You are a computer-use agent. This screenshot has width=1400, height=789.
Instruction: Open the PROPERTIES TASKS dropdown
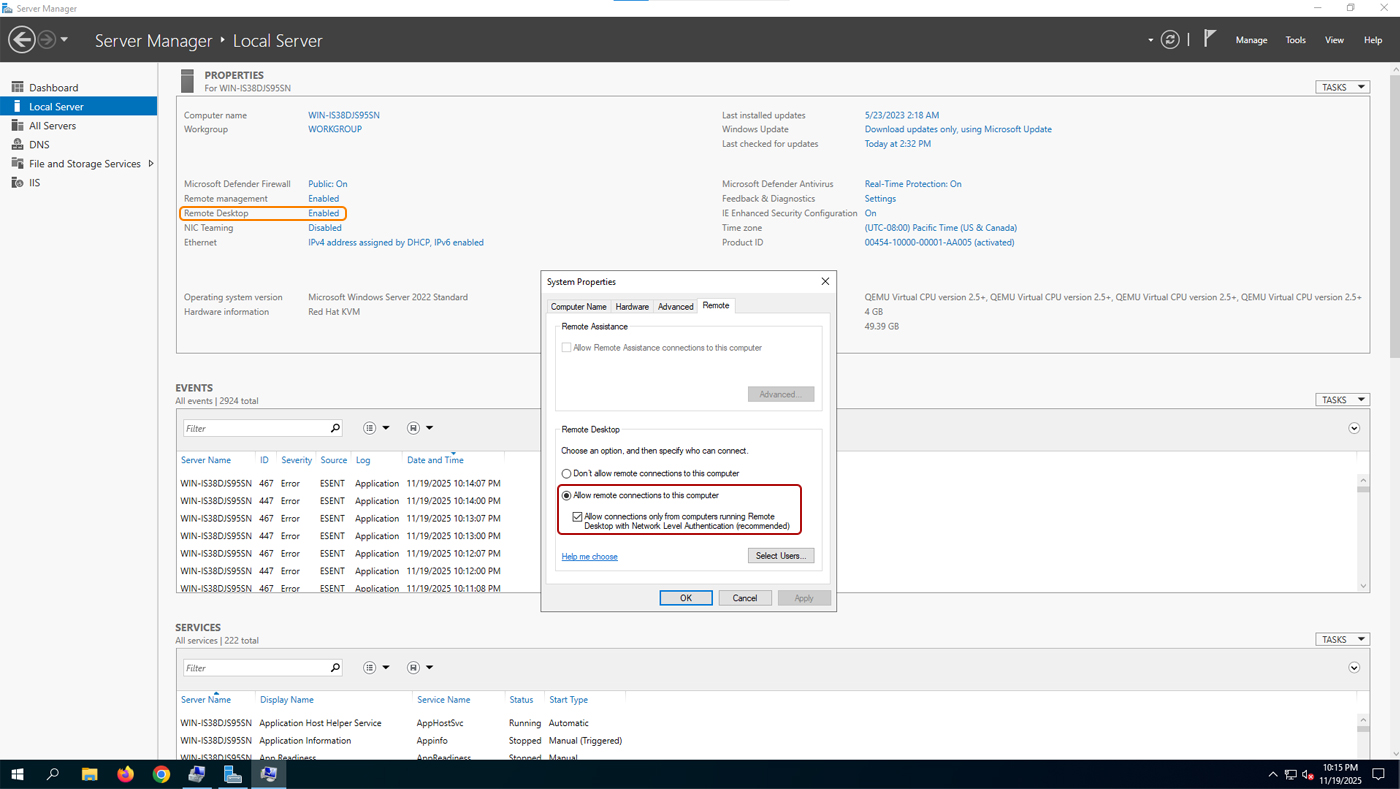pos(1342,86)
